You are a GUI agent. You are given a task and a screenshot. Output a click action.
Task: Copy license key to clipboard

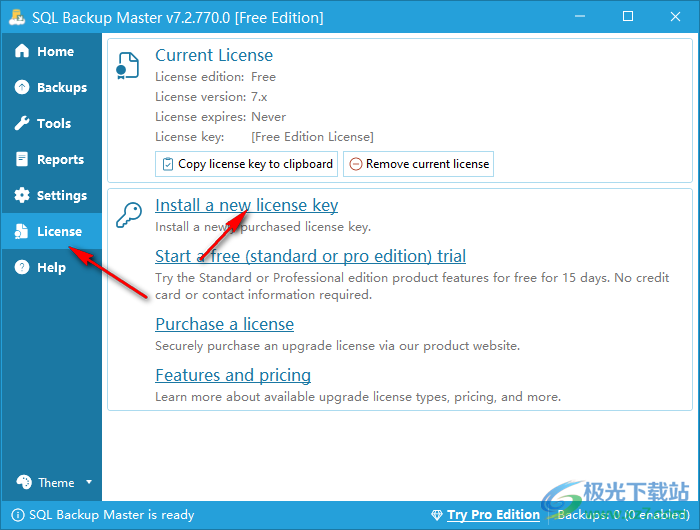[x=246, y=164]
